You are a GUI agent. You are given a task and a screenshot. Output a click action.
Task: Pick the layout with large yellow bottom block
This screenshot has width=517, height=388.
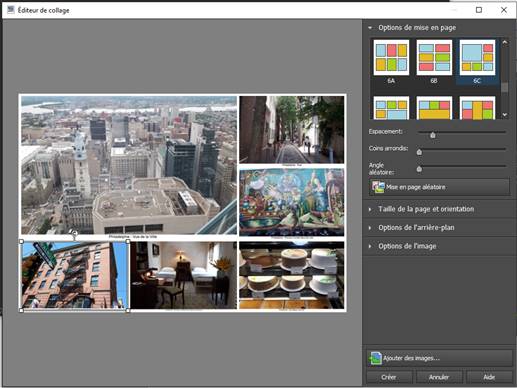click(434, 108)
